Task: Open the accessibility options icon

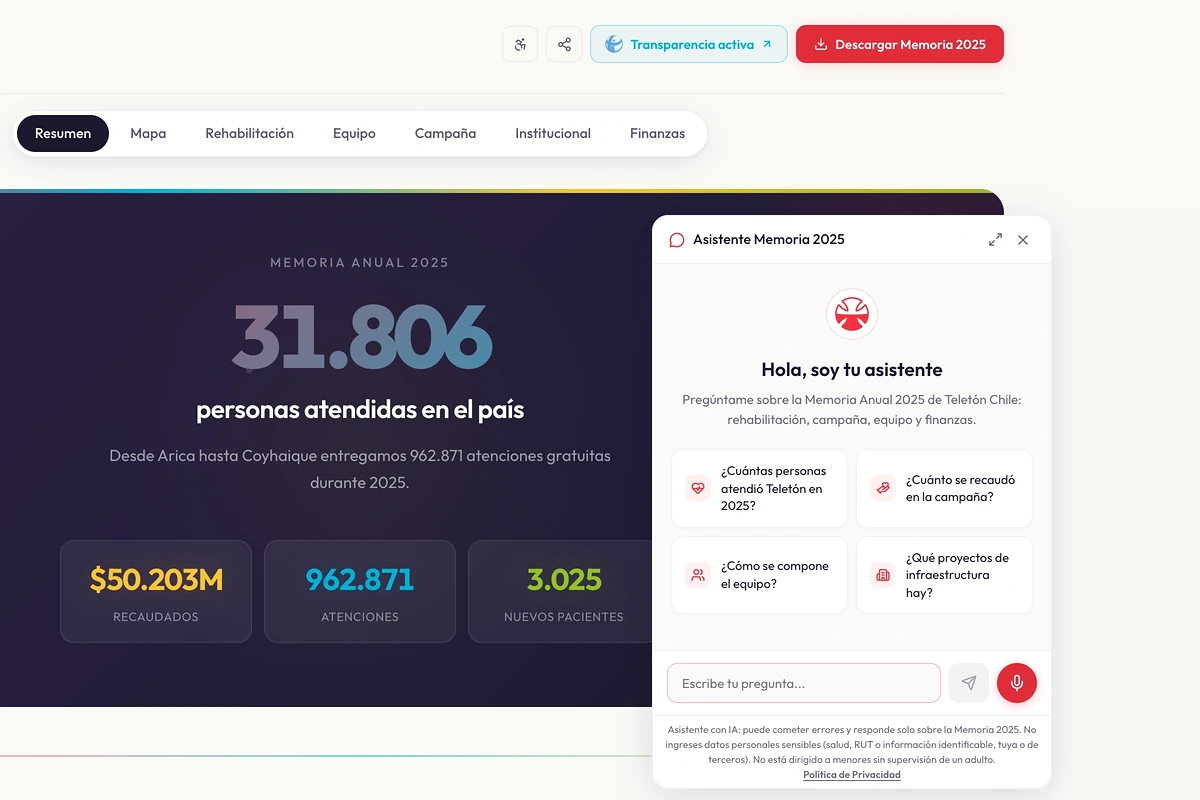Action: point(520,44)
